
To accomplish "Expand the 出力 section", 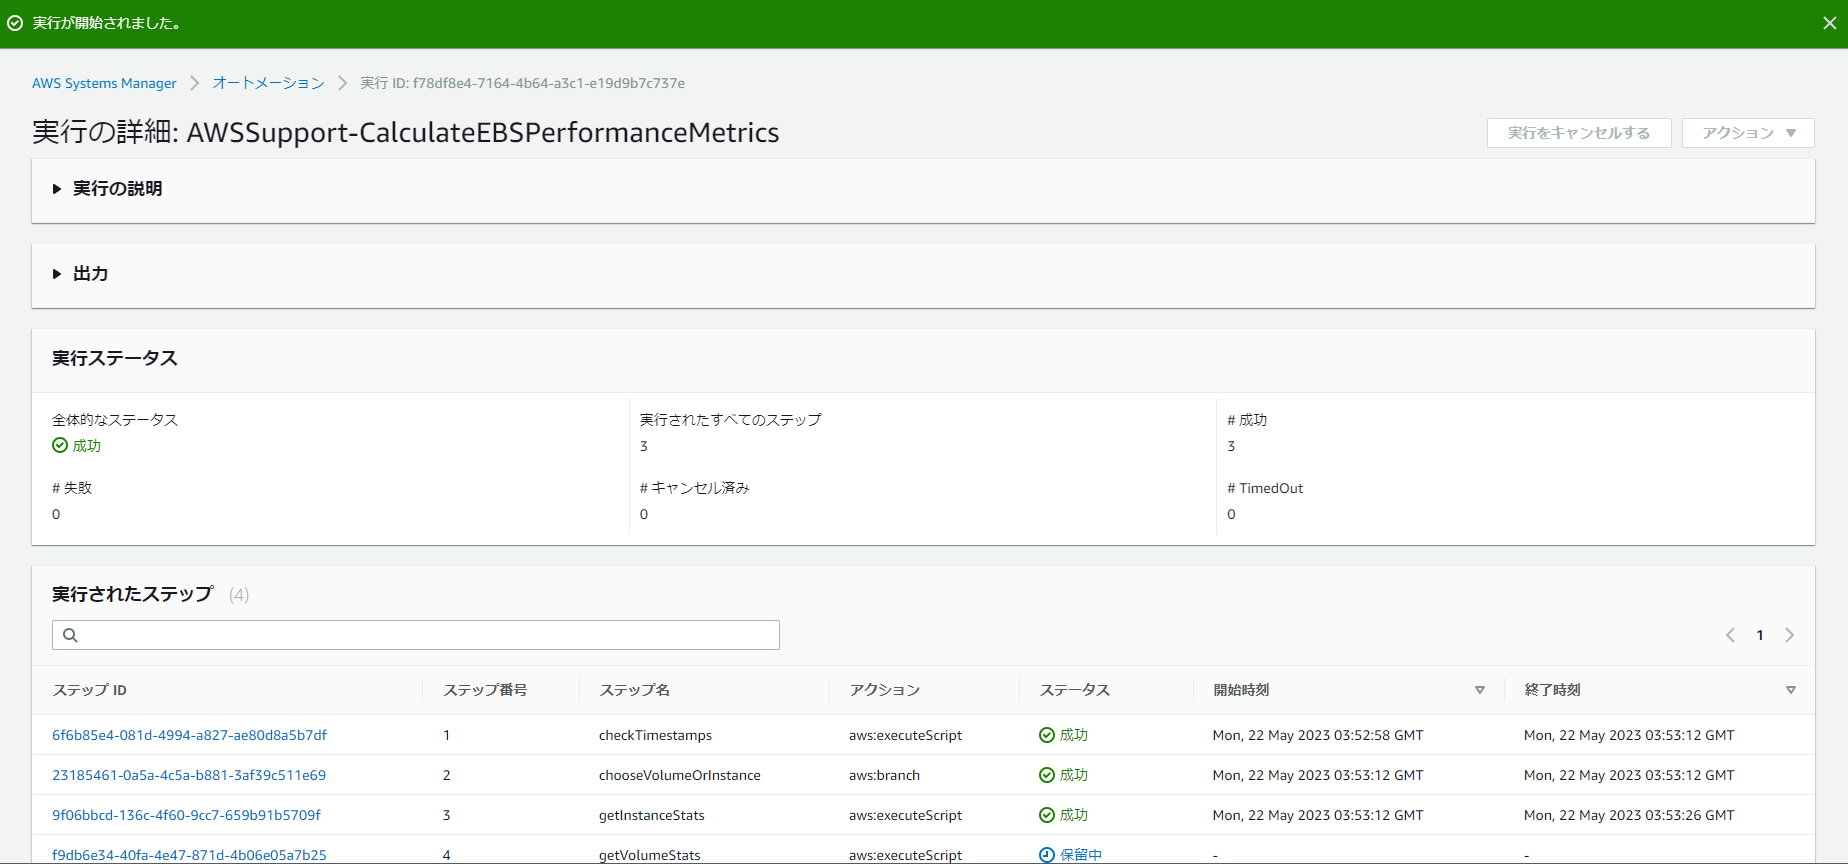I will [x=80, y=274].
